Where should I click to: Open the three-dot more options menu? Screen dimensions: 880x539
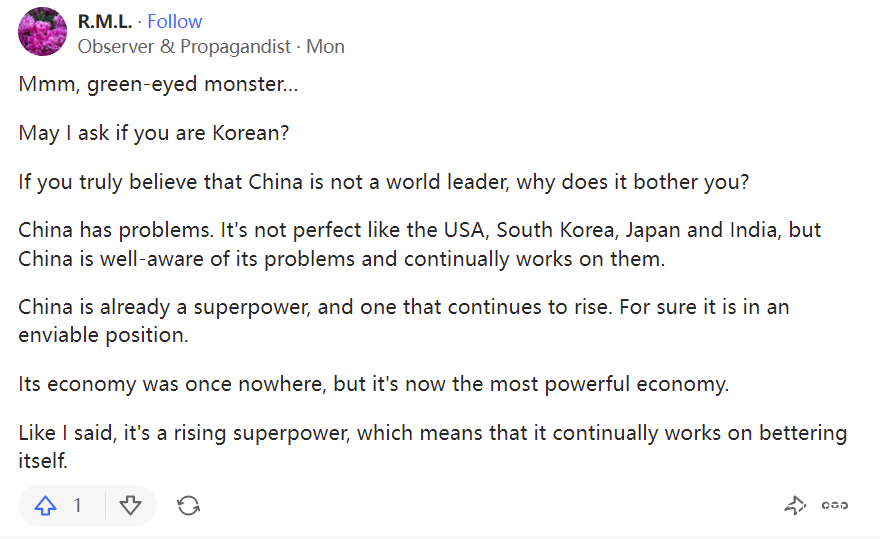[x=835, y=506]
